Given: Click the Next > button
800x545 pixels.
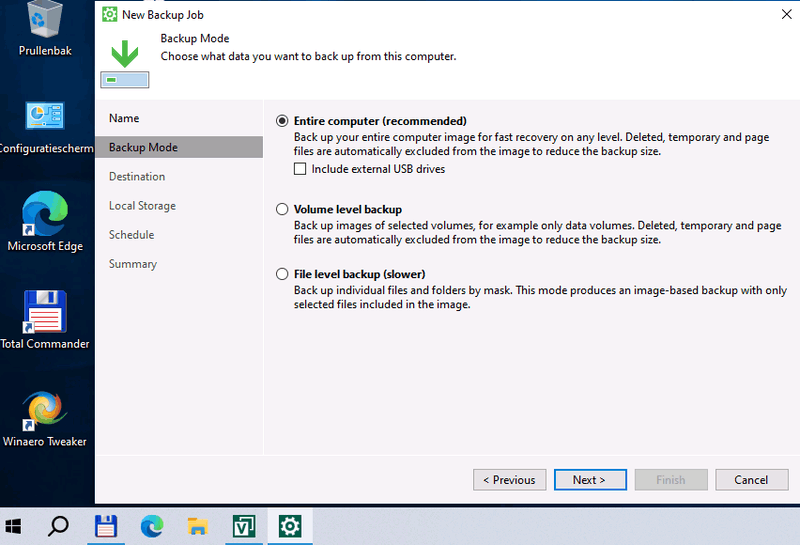Looking at the screenshot, I should [x=590, y=480].
